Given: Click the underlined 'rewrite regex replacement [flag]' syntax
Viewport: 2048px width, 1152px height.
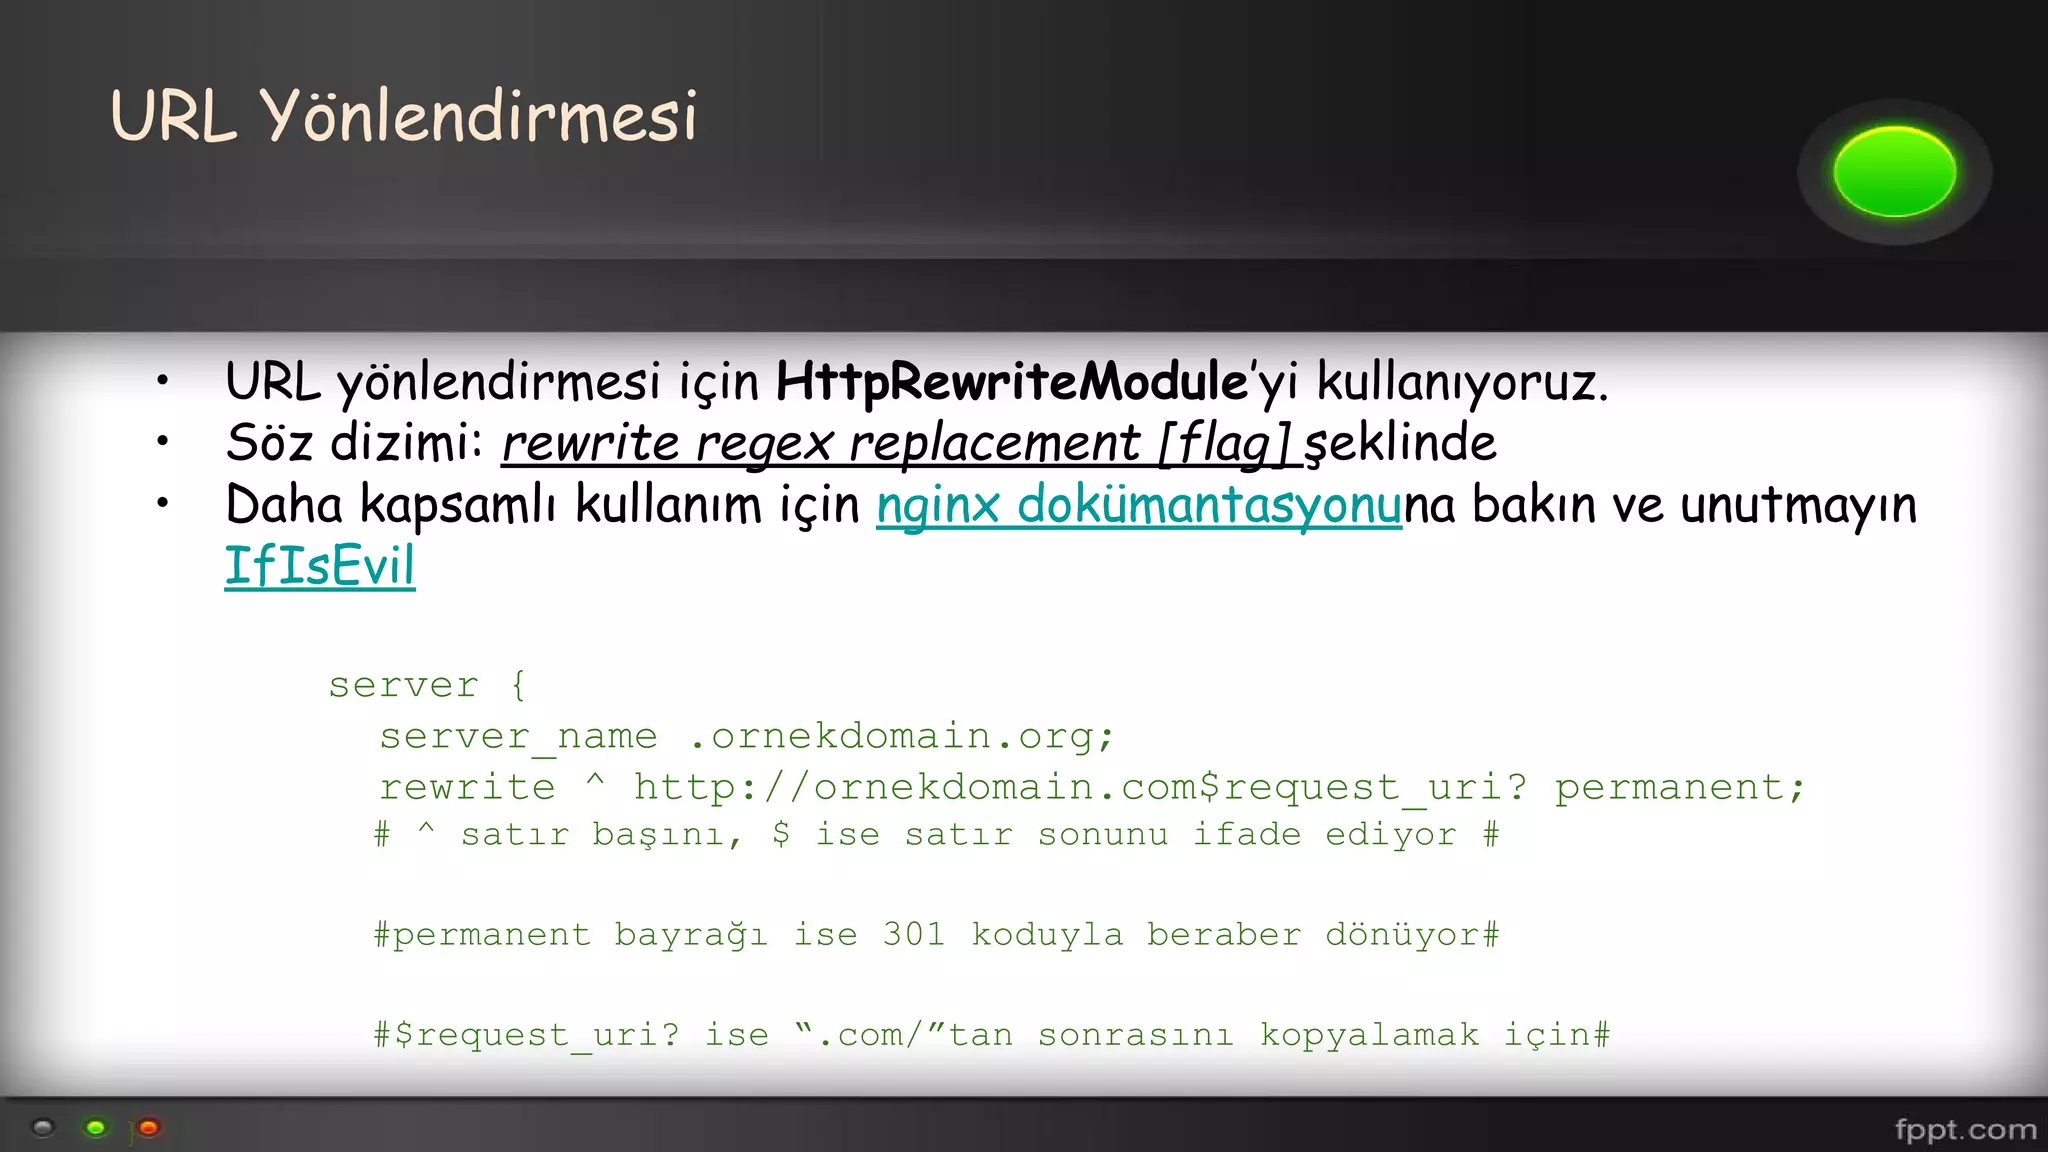Looking at the screenshot, I should pos(897,443).
